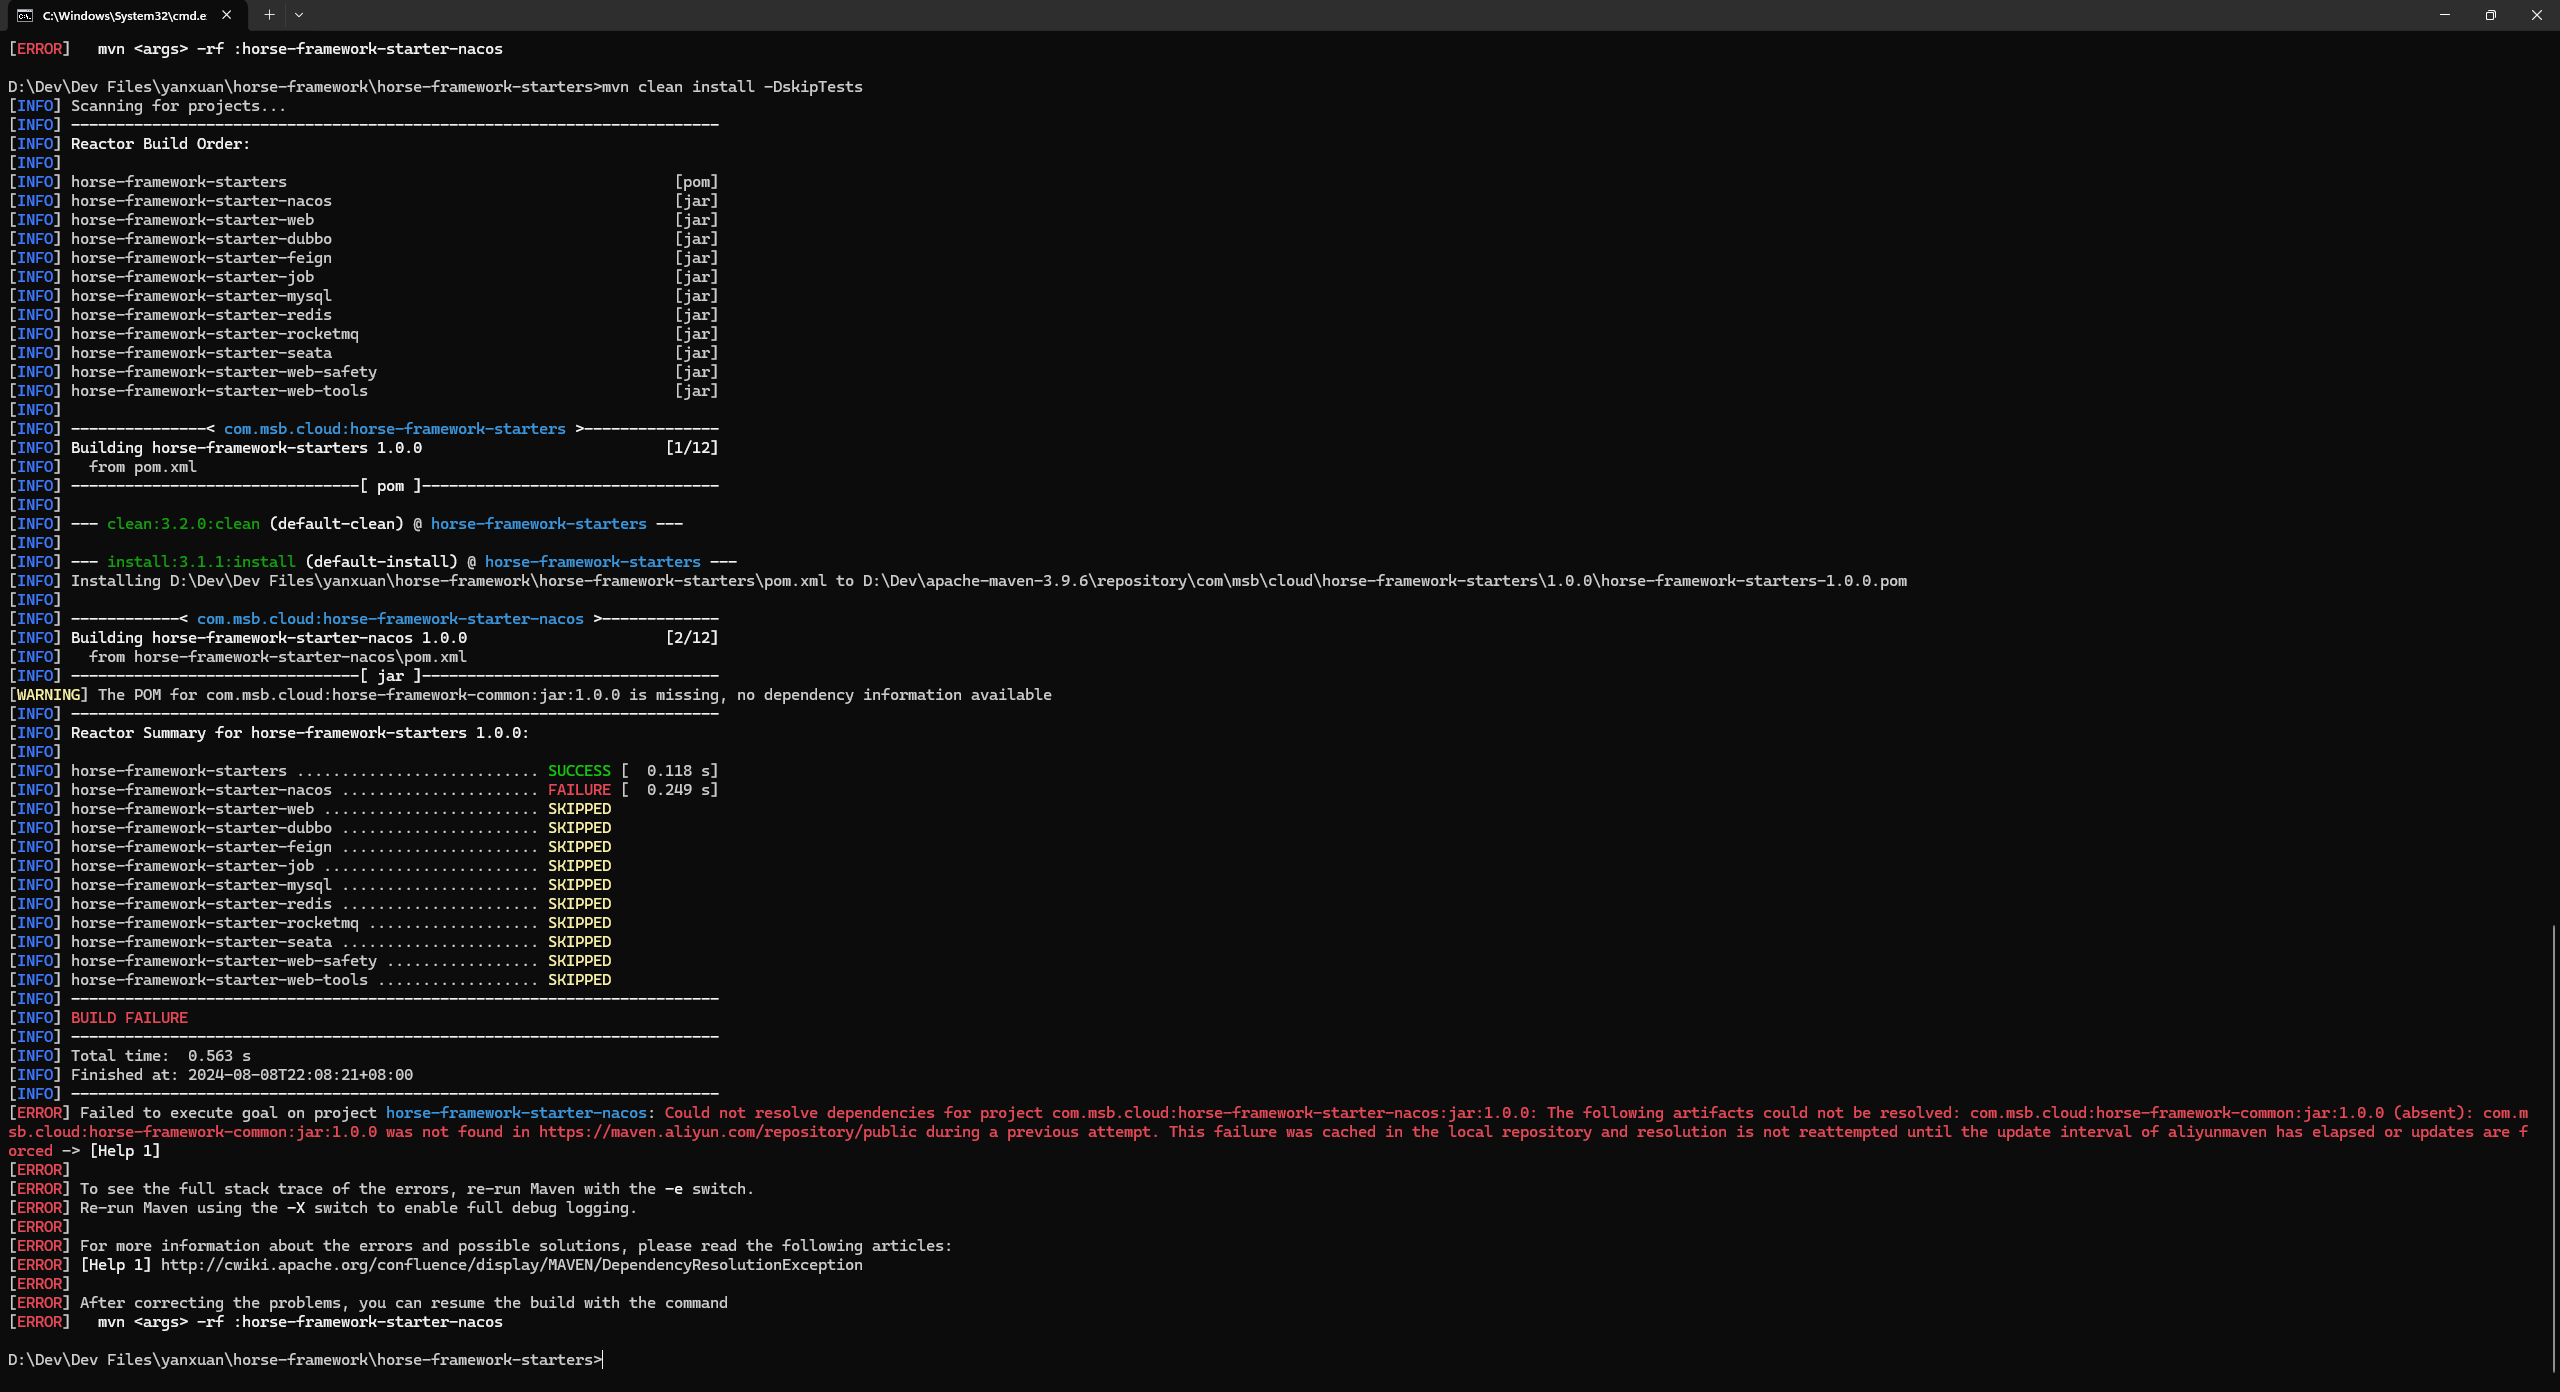Viewport: 2560px width, 1392px height.
Task: Click SKIPPED for horse-framework-starter-web row
Action: (x=579, y=809)
